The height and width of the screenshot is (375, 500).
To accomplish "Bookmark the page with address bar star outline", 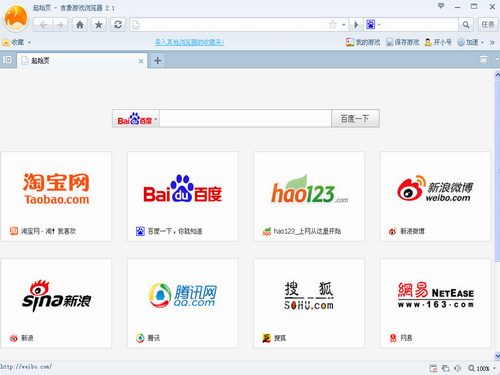I will pyautogui.click(x=332, y=24).
